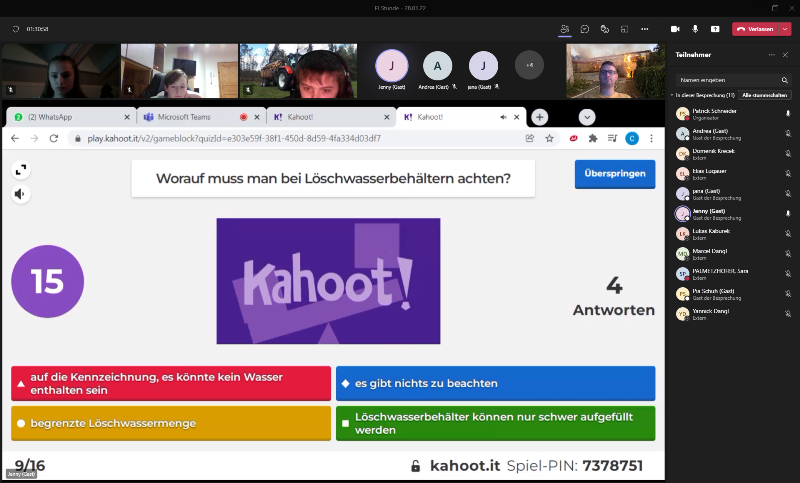Open the breakout rooms view icon
This screenshot has width=800, height=483.
625,29
